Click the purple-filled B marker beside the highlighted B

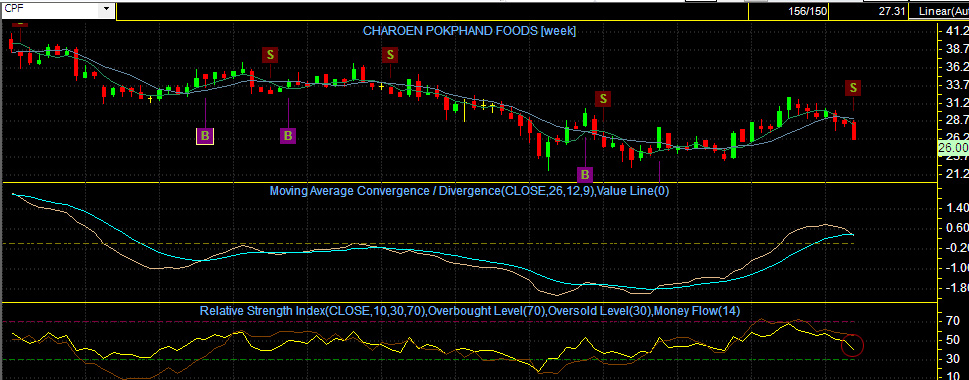click(x=287, y=136)
